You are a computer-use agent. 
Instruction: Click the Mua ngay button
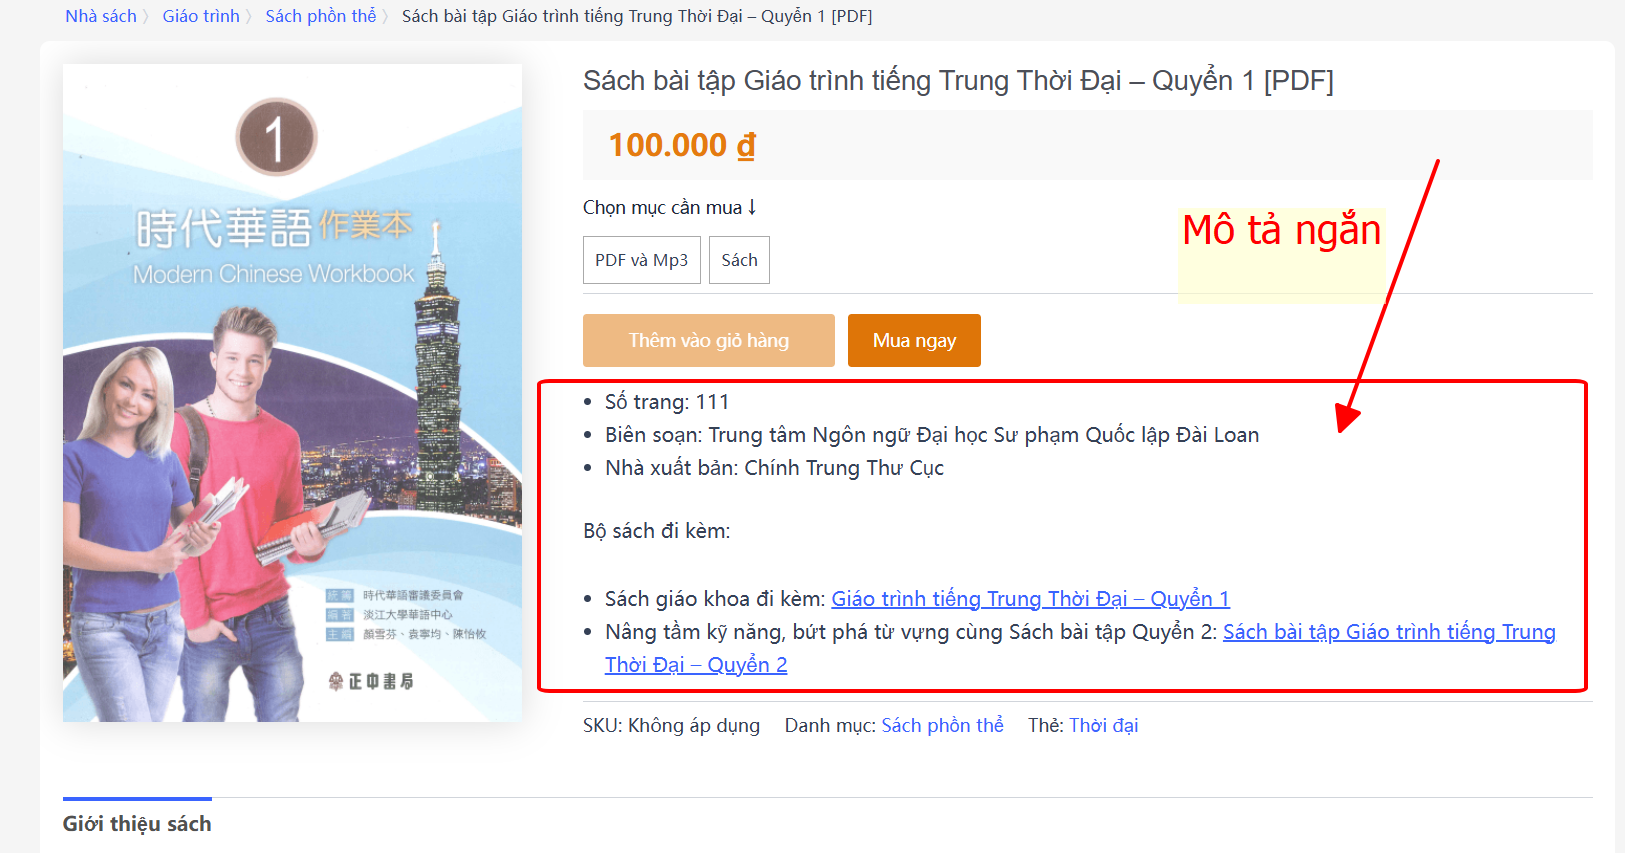914,341
